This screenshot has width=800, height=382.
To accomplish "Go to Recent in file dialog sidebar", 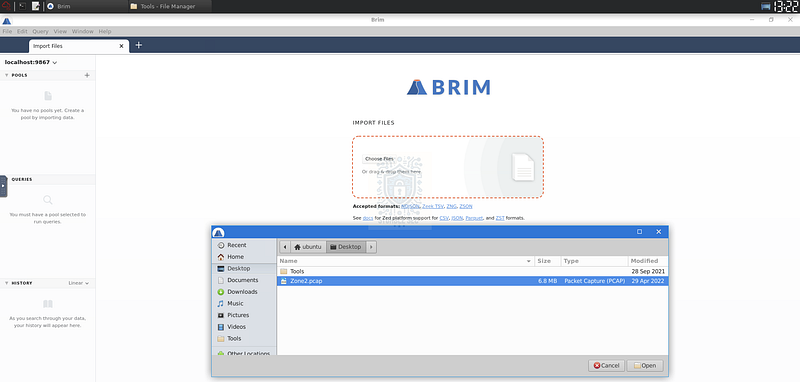I will point(243,245).
